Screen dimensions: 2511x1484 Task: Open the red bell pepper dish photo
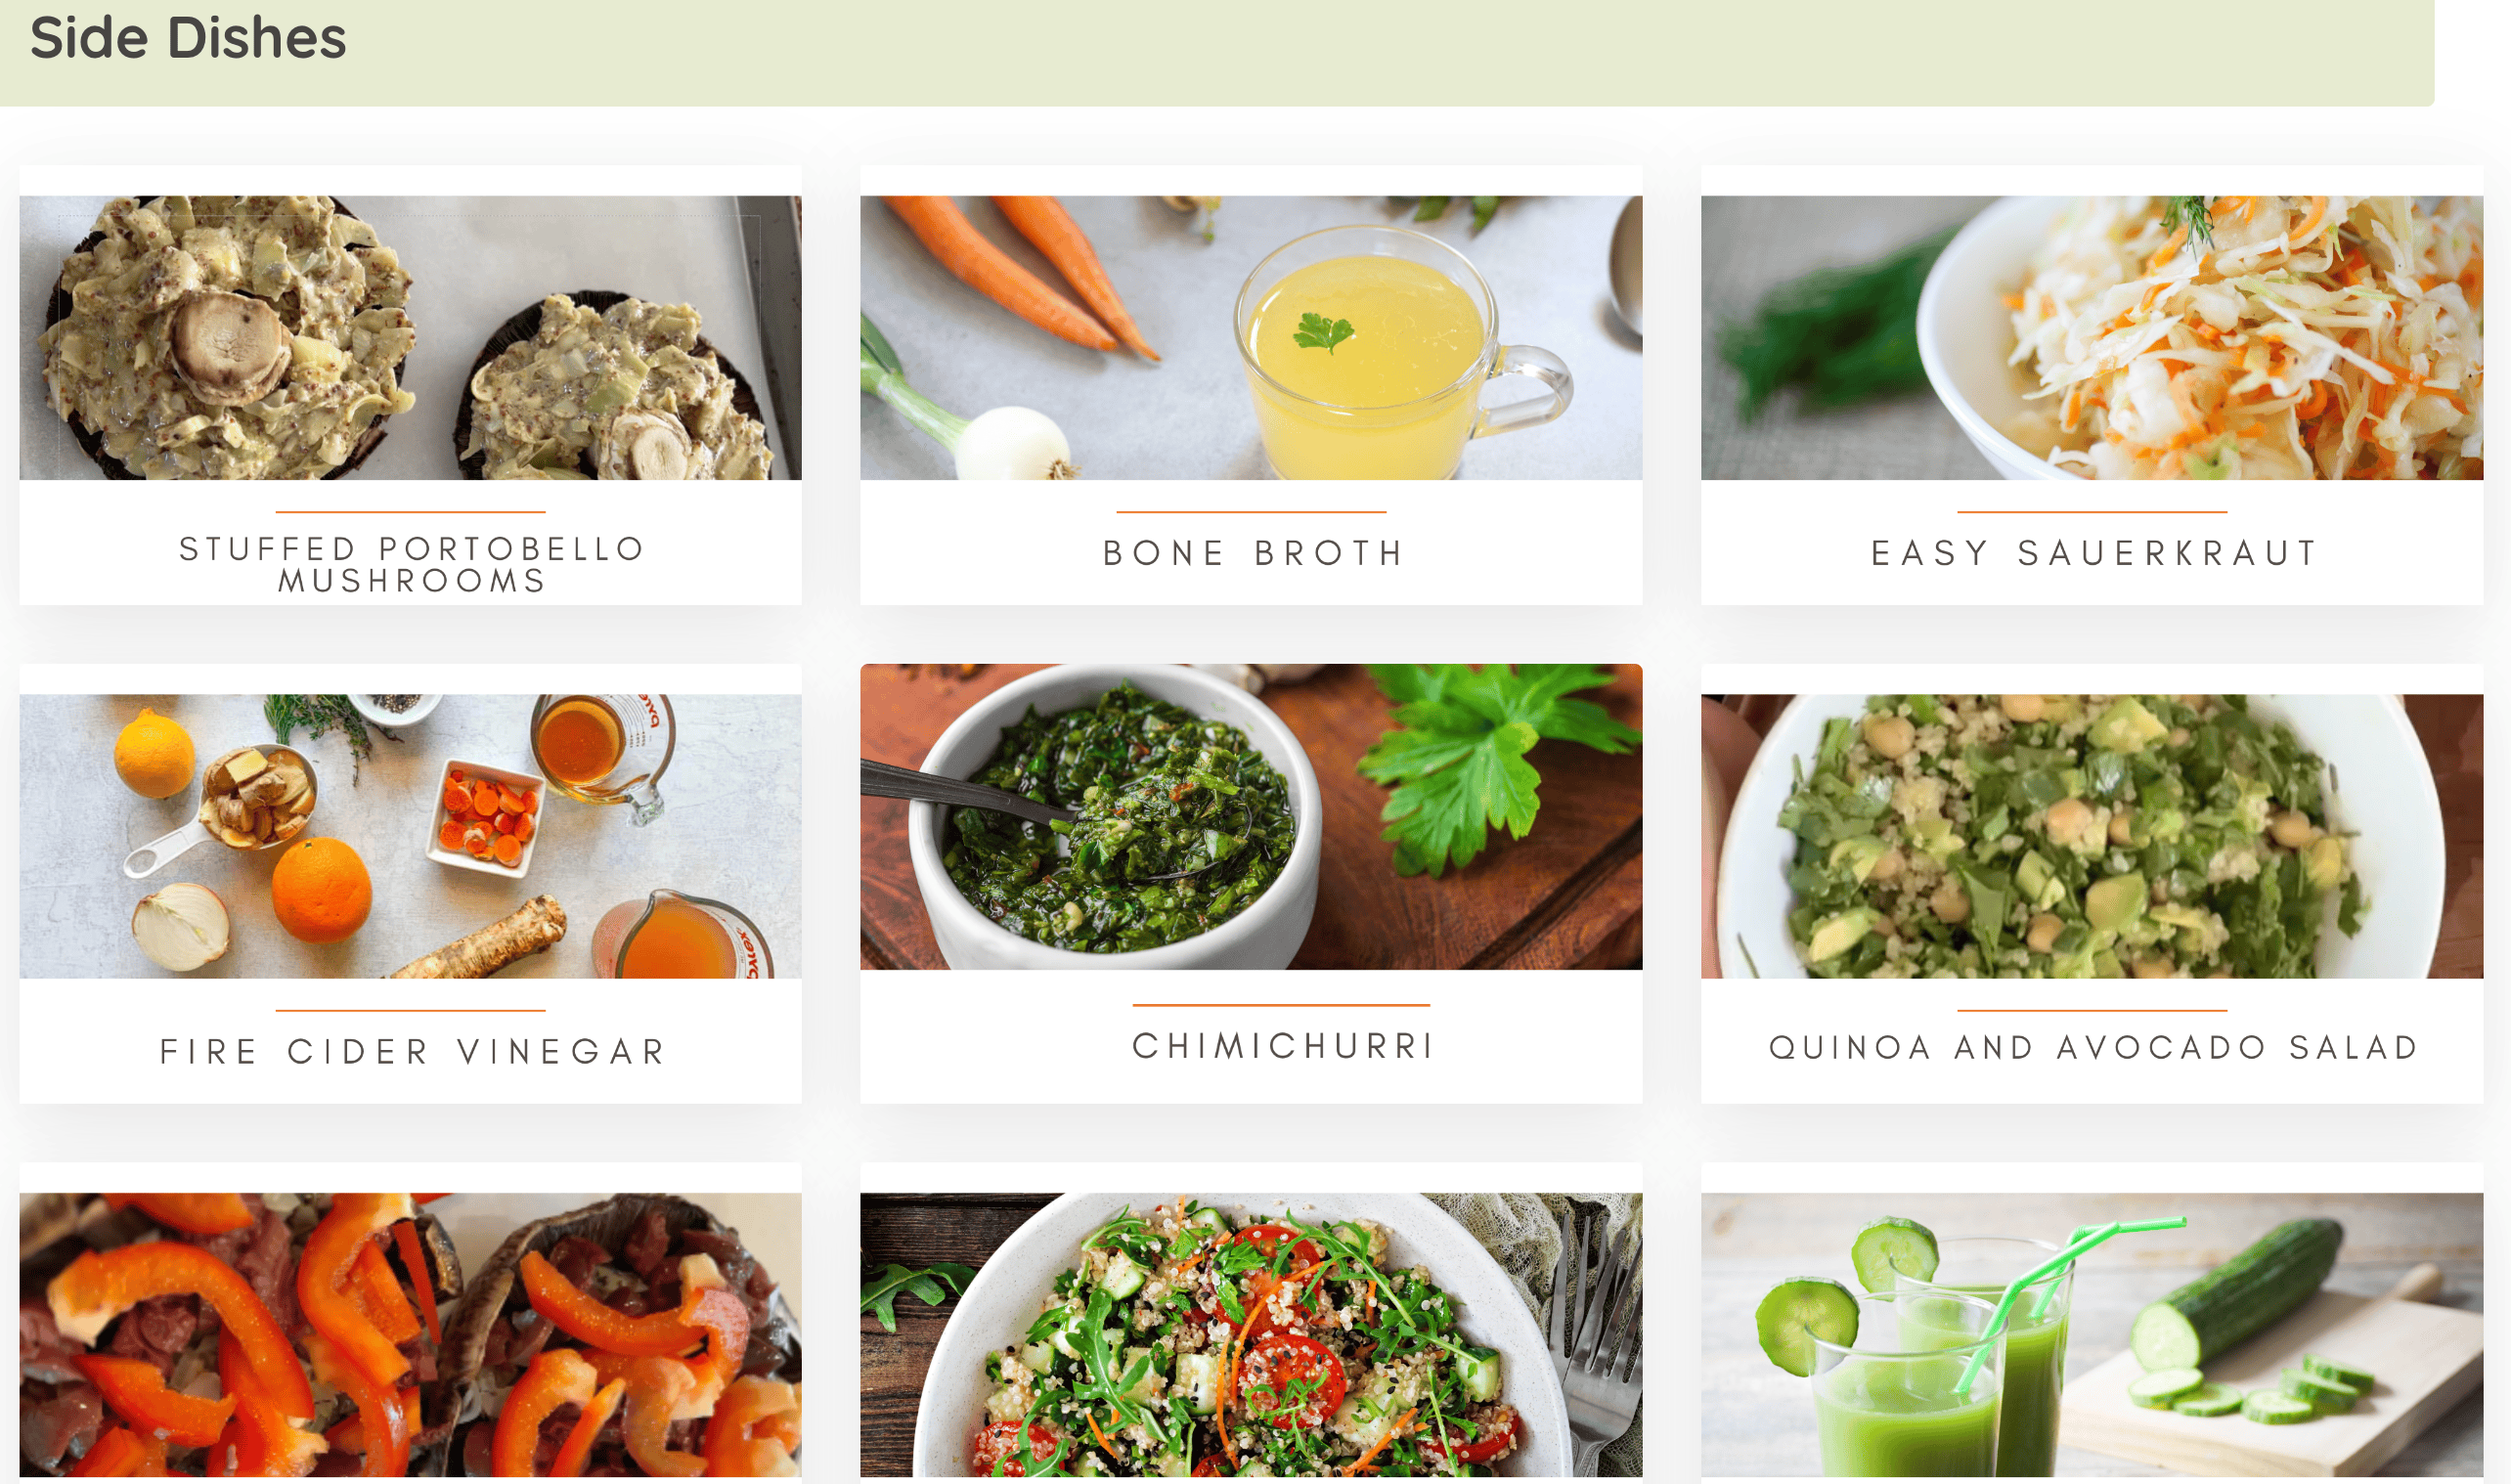[410, 1334]
